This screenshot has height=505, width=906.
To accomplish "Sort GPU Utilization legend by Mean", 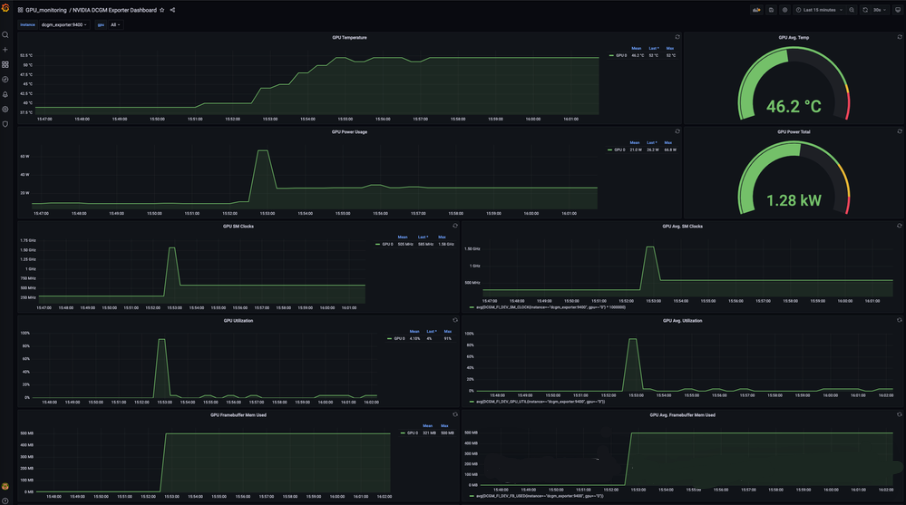I will 414,332.
